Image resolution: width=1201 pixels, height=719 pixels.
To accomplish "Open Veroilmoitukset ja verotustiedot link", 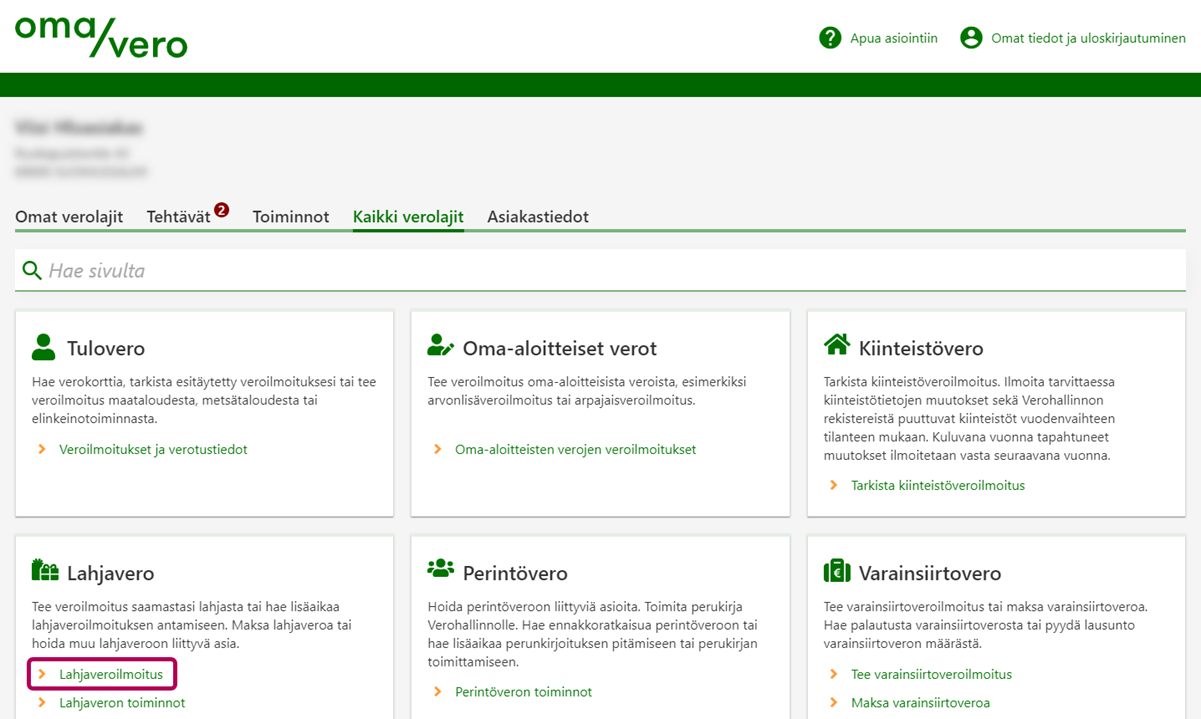I will pyautogui.click(x=153, y=450).
